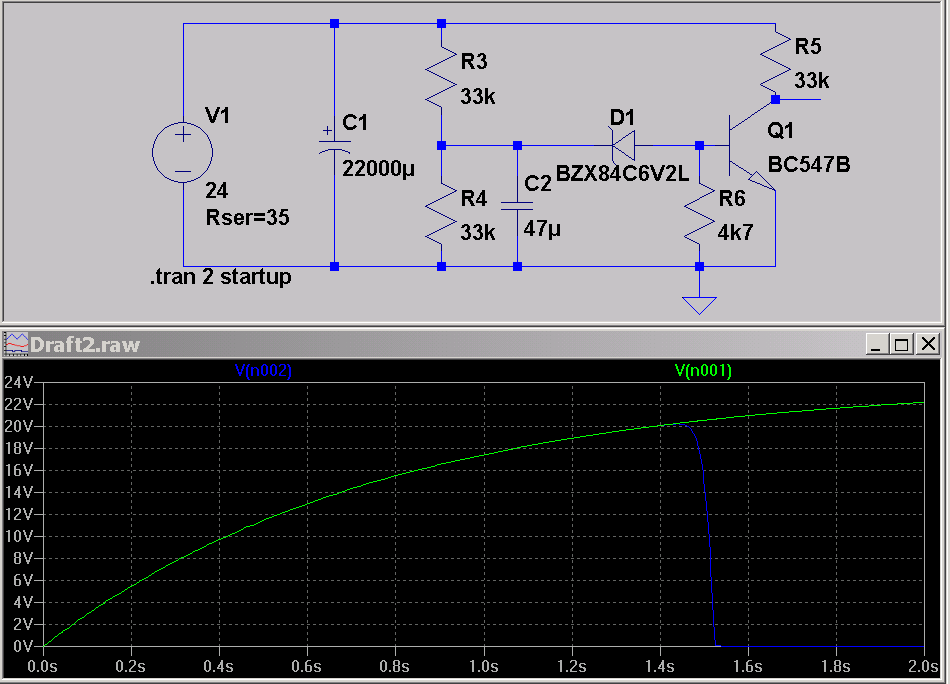Click the R4 33k value label
The height and width of the screenshot is (684, 950).
[x=478, y=233]
